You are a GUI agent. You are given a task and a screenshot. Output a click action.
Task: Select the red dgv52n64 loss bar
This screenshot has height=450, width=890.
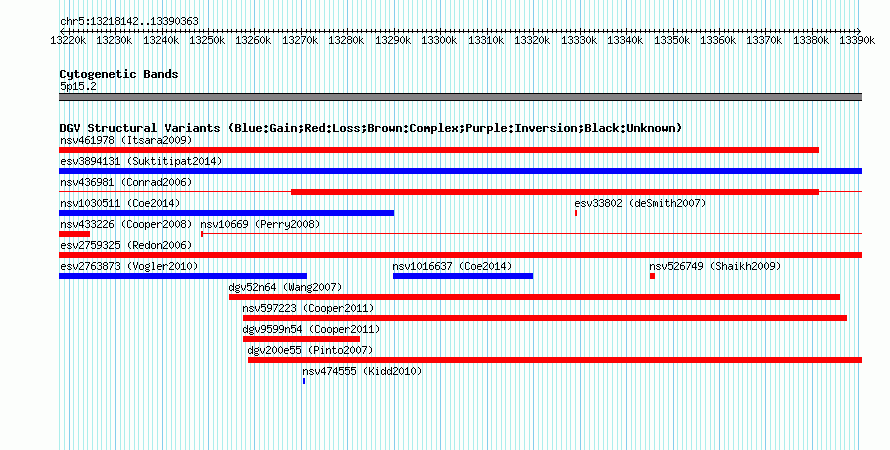click(x=534, y=297)
